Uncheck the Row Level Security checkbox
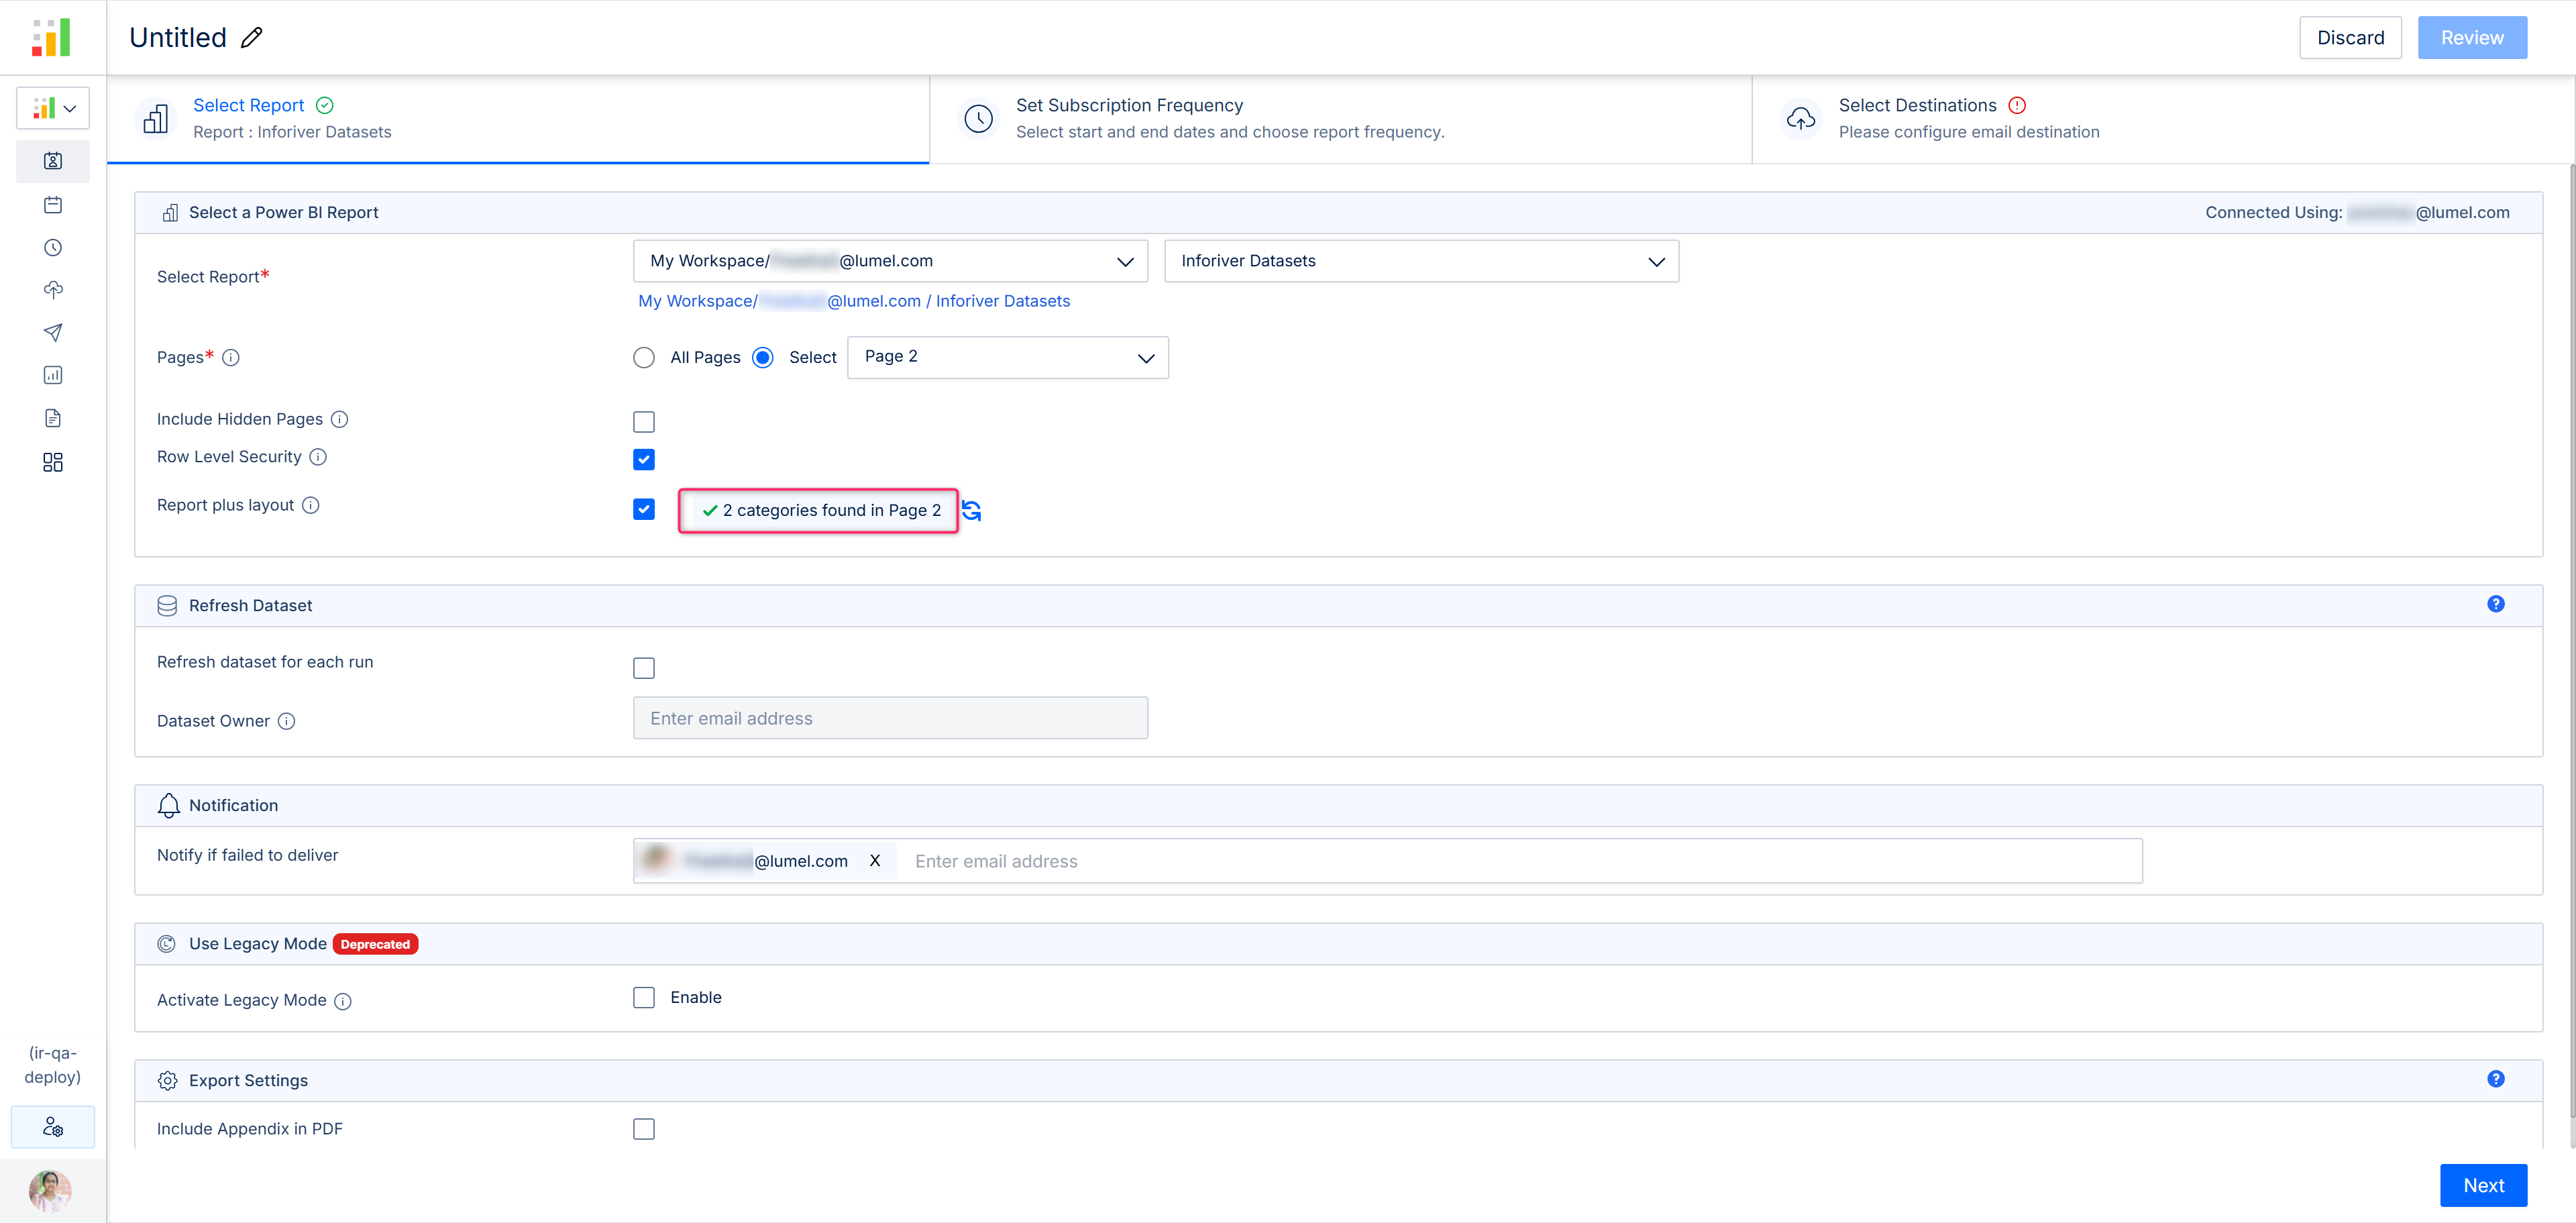 (x=644, y=460)
